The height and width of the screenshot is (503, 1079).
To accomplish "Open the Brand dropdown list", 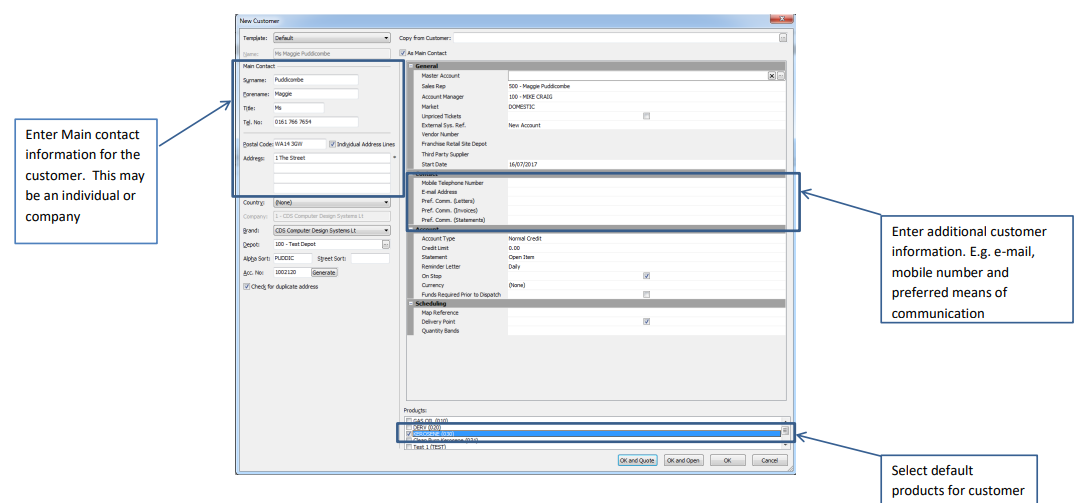I will click(386, 230).
